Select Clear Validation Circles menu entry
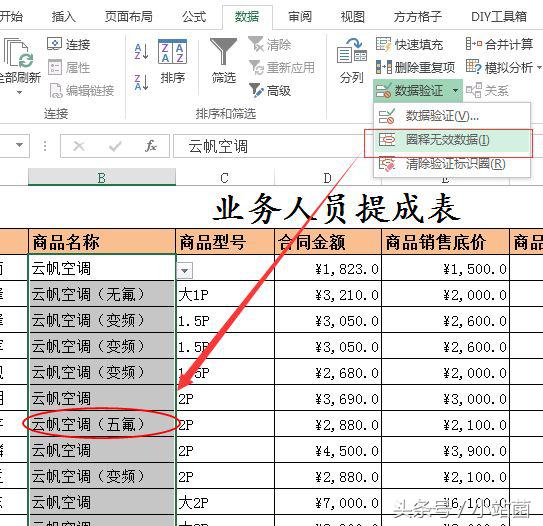The height and width of the screenshot is (526, 543). [x=452, y=163]
